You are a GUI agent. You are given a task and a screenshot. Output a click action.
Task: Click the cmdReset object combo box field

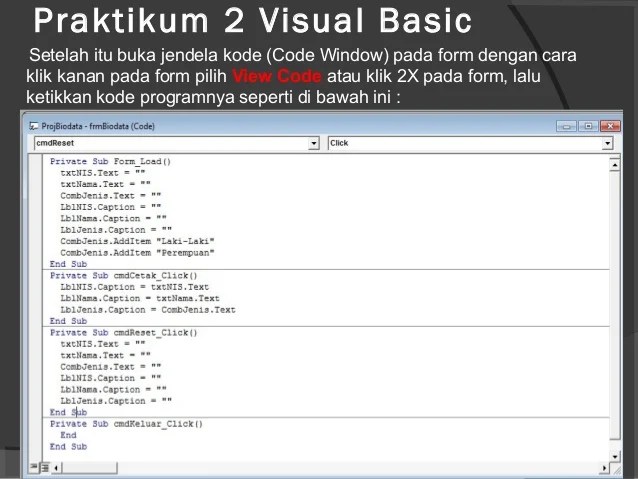click(177, 143)
